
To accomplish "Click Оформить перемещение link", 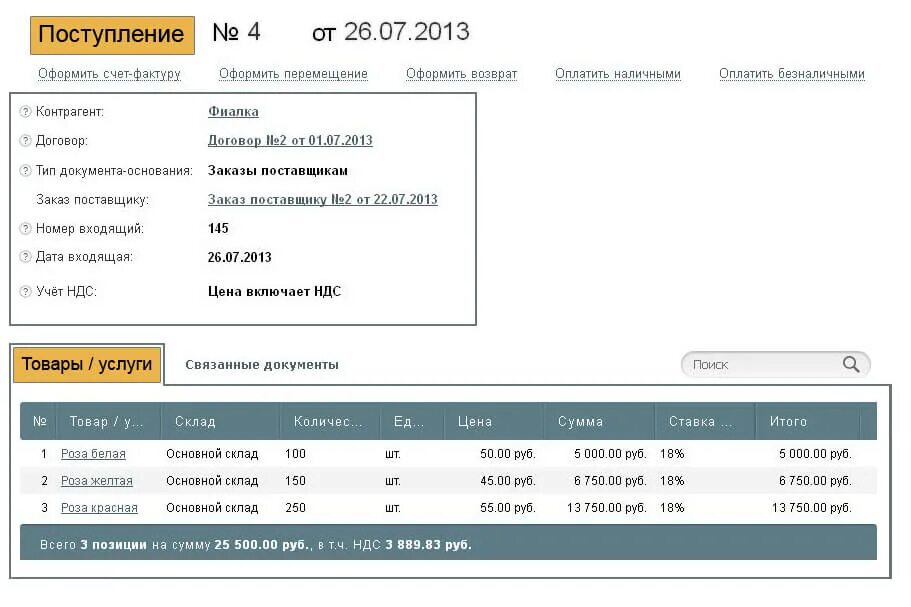I will click(x=293, y=74).
